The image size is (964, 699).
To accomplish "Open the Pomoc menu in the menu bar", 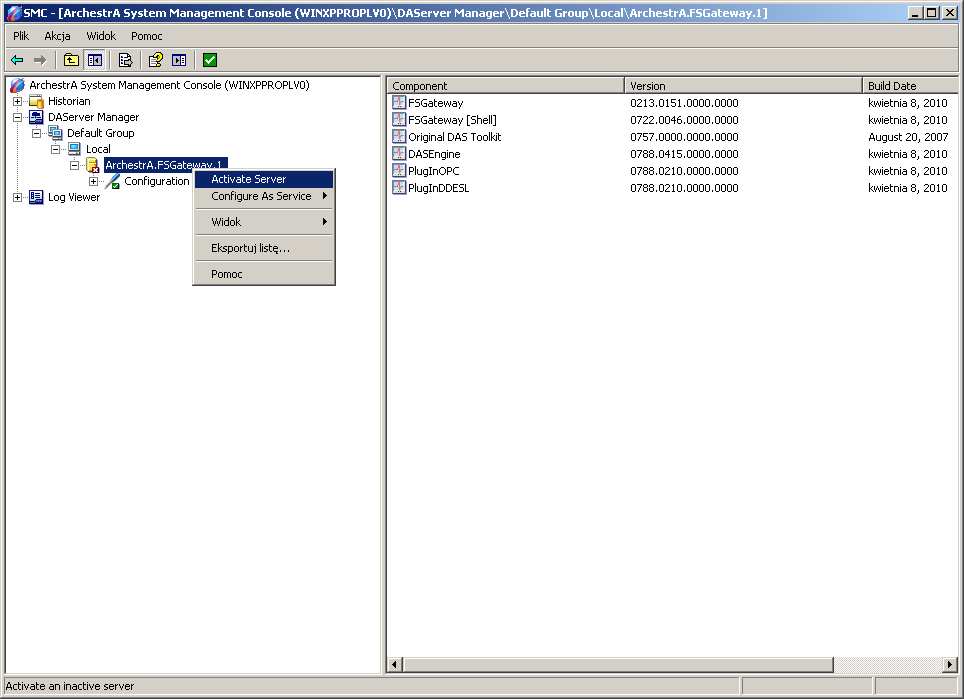I will click(x=146, y=36).
